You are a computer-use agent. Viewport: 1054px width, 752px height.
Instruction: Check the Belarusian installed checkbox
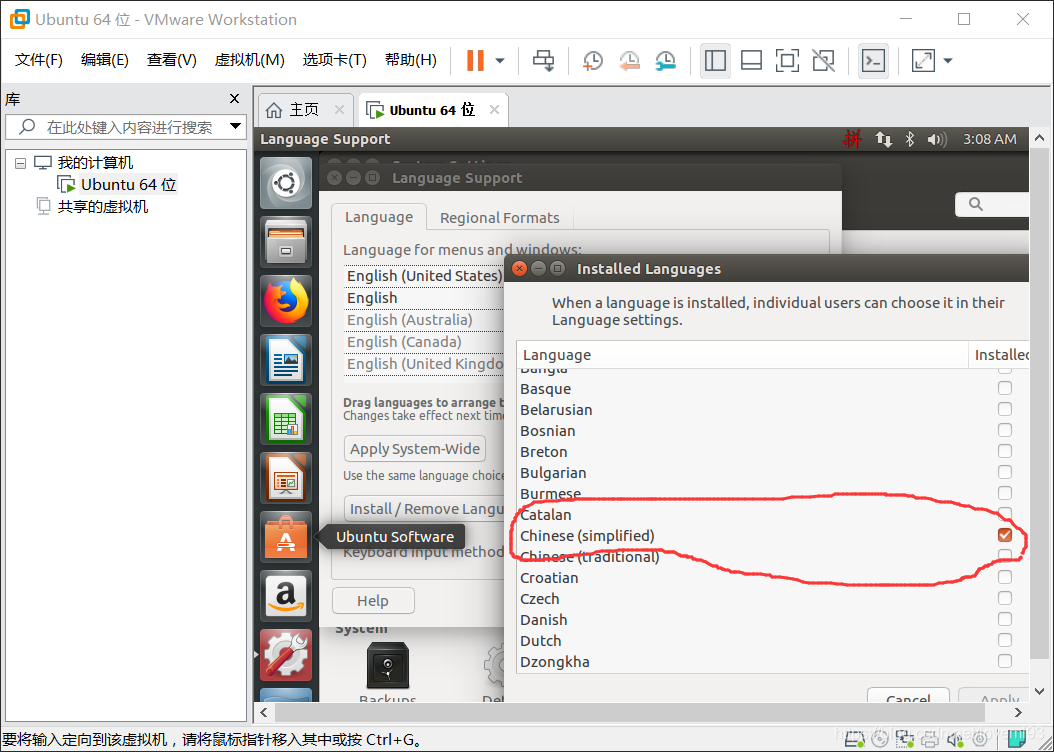pos(1005,409)
